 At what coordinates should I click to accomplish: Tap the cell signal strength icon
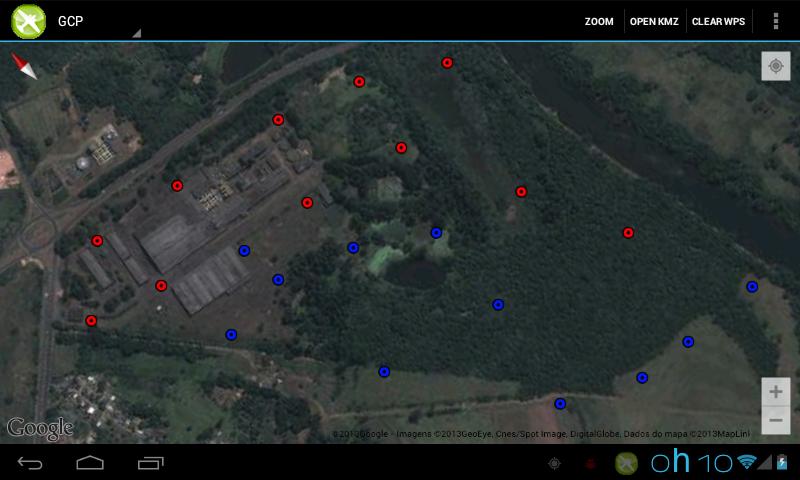coord(764,462)
